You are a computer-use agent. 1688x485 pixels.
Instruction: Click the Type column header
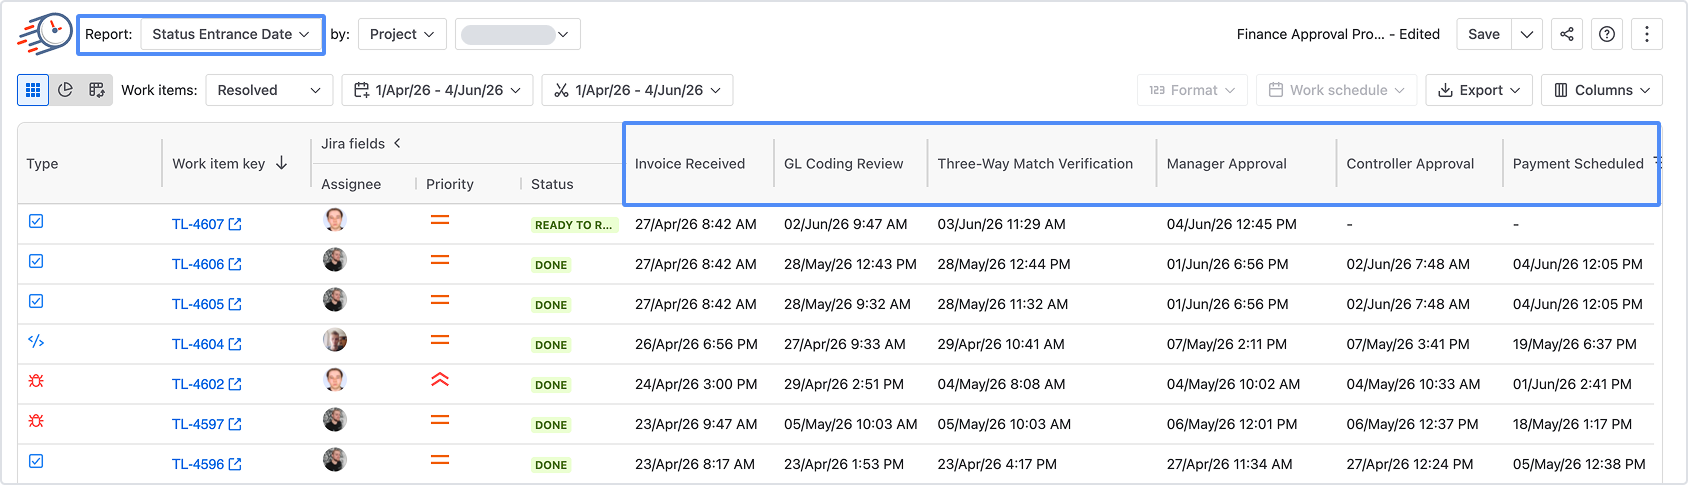tap(42, 163)
